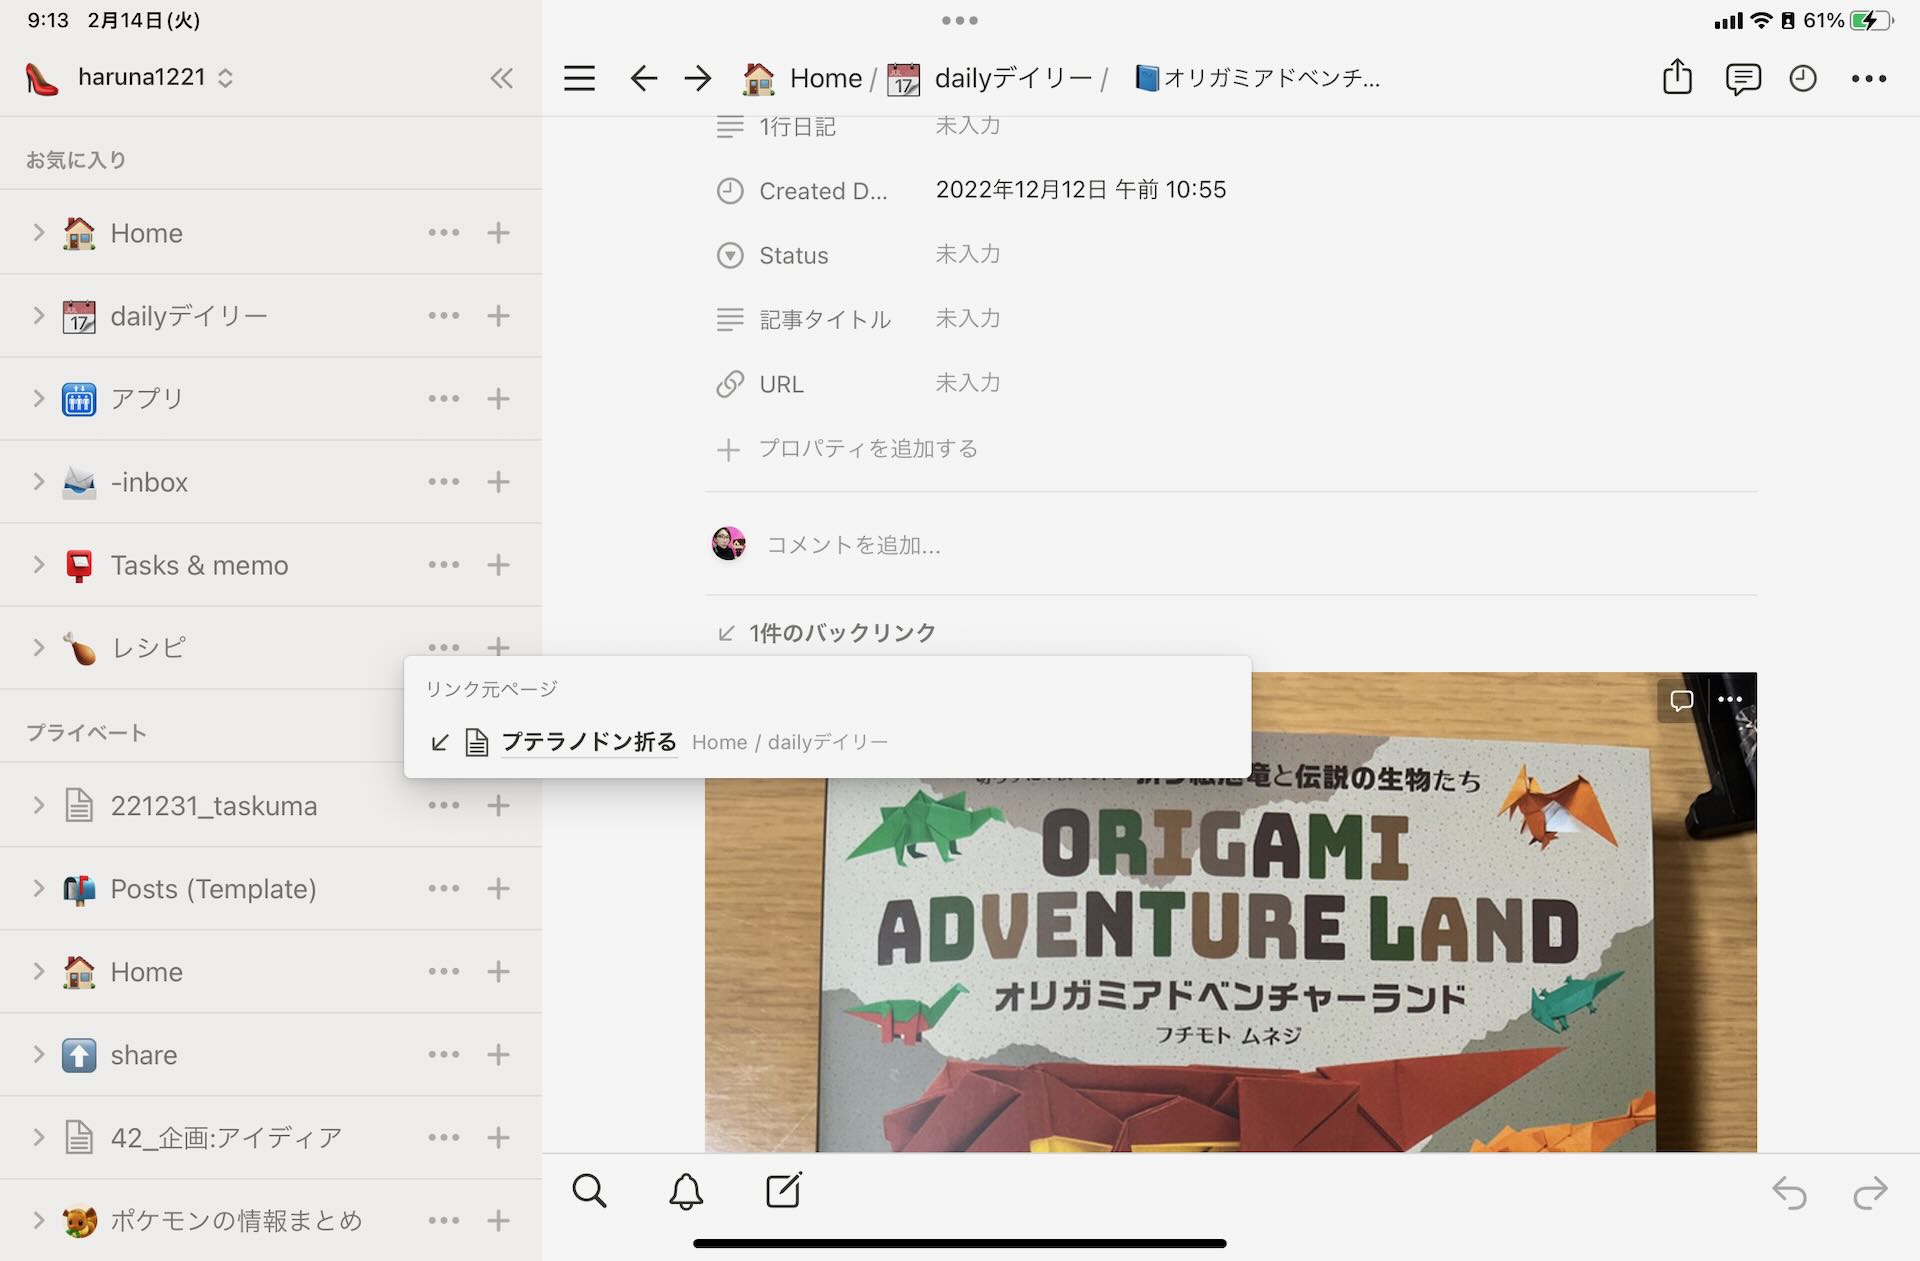Open options for Tasks & memo
1920x1261 pixels.
444,565
